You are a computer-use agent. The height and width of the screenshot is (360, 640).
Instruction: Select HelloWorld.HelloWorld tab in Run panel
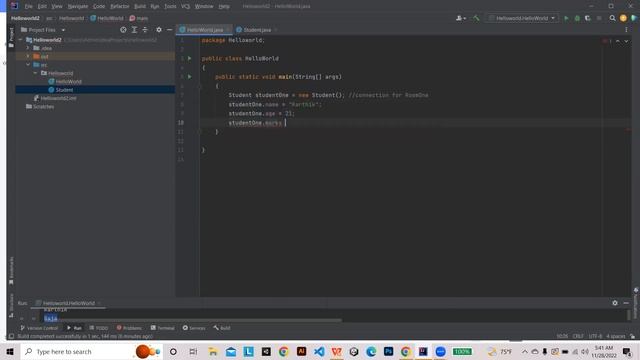pyautogui.click(x=68, y=303)
